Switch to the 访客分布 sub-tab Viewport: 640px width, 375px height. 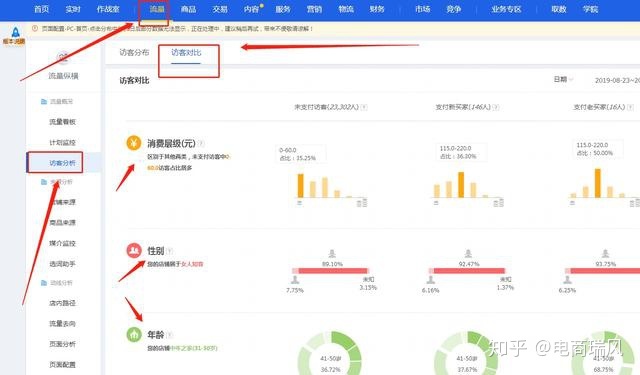pyautogui.click(x=134, y=53)
